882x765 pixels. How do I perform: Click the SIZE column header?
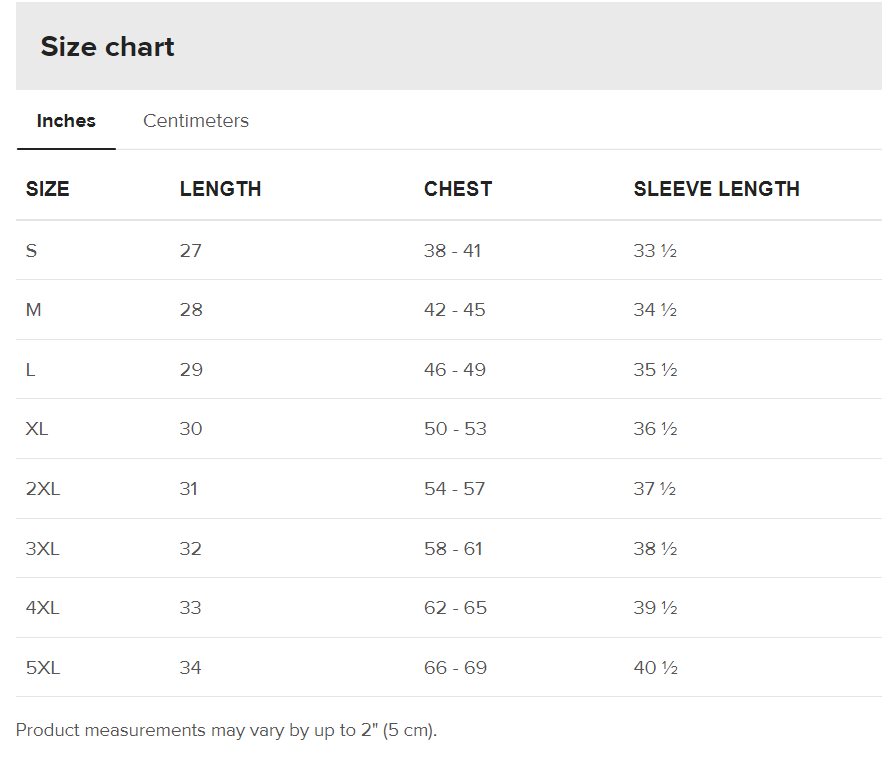click(x=47, y=189)
